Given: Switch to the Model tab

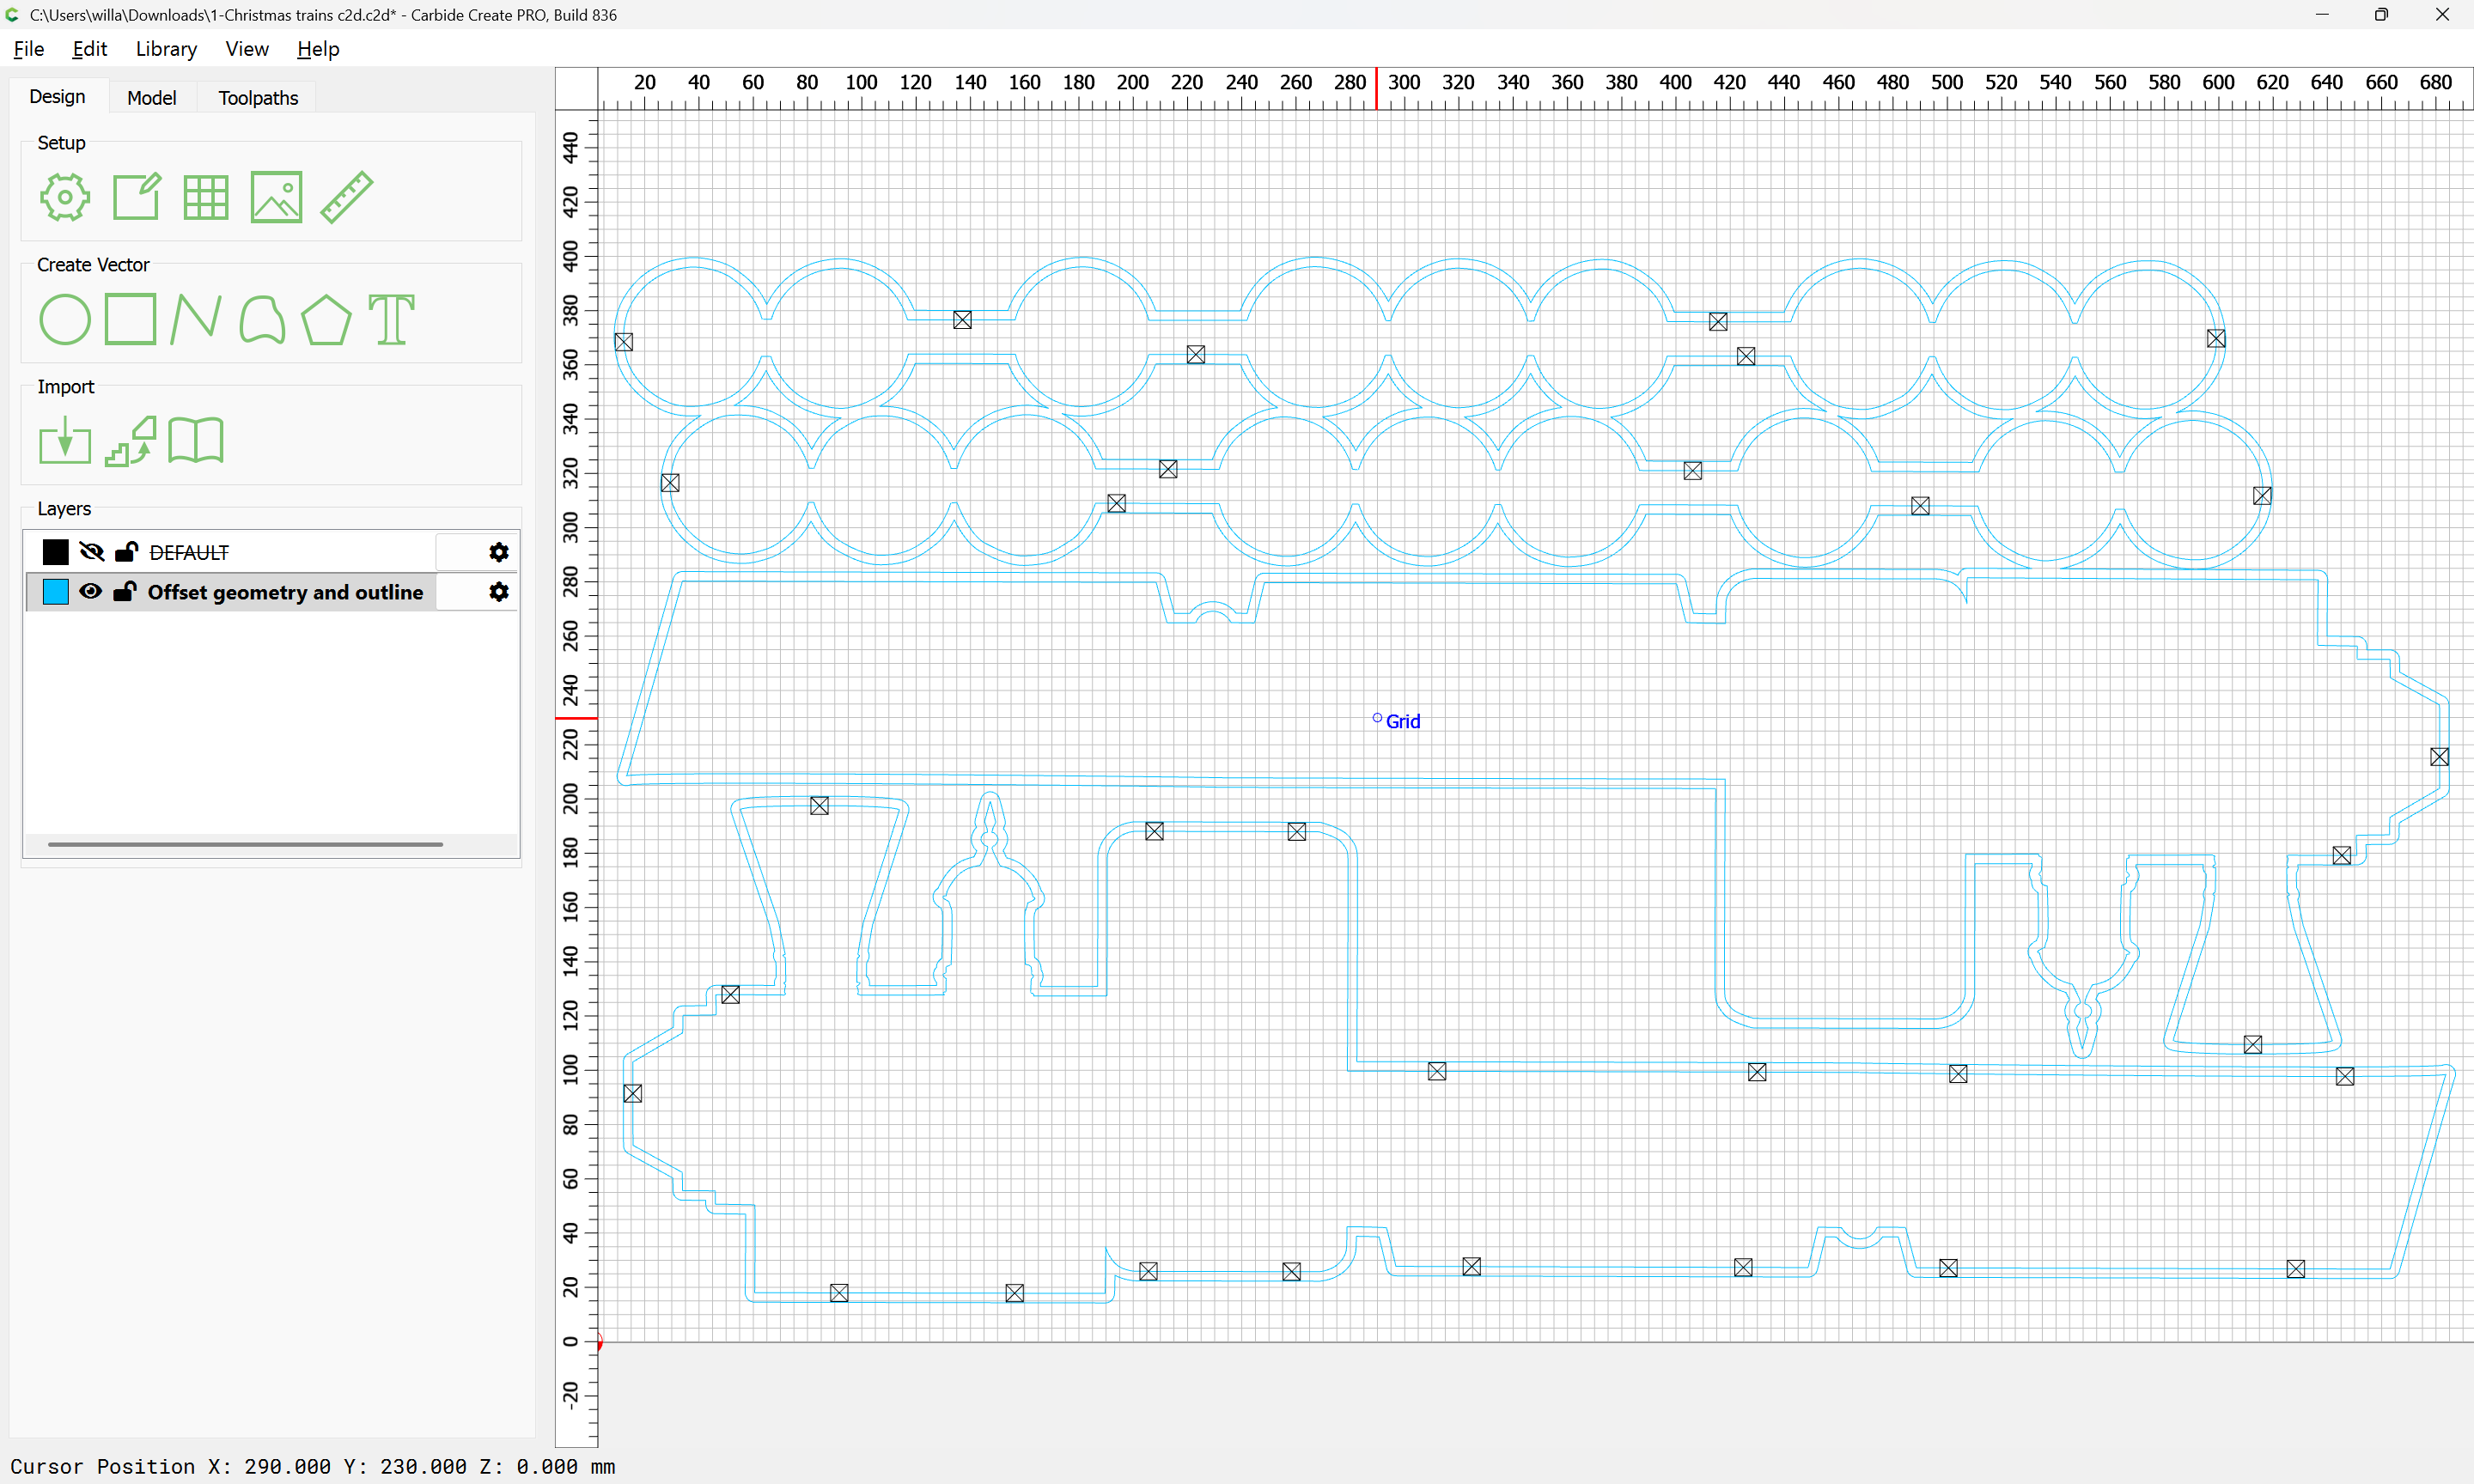Looking at the screenshot, I should (151, 98).
